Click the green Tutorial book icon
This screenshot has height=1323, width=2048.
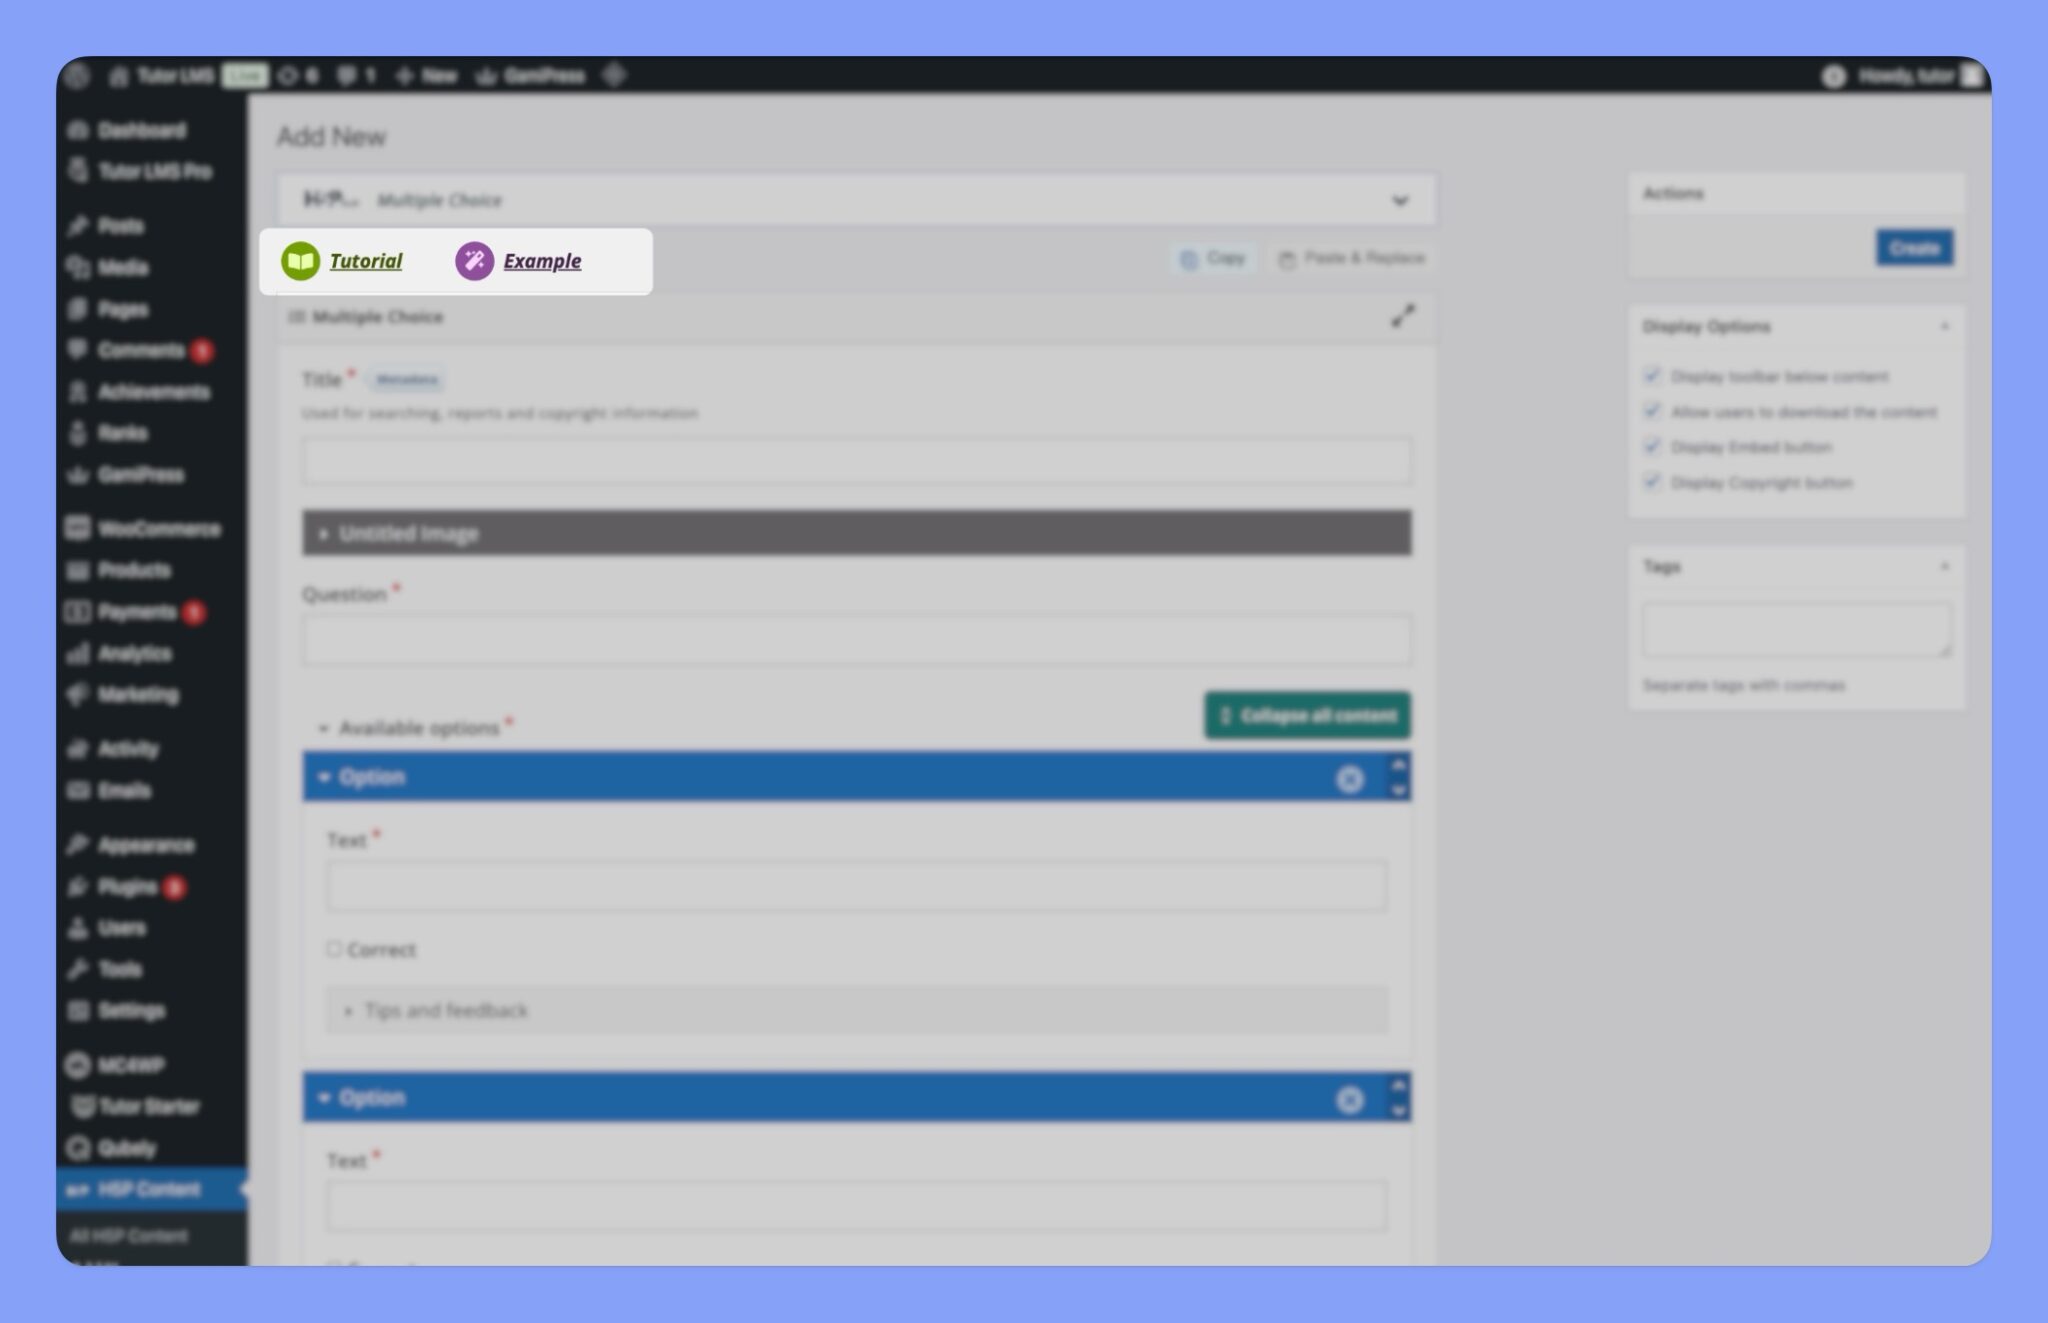pos(300,261)
